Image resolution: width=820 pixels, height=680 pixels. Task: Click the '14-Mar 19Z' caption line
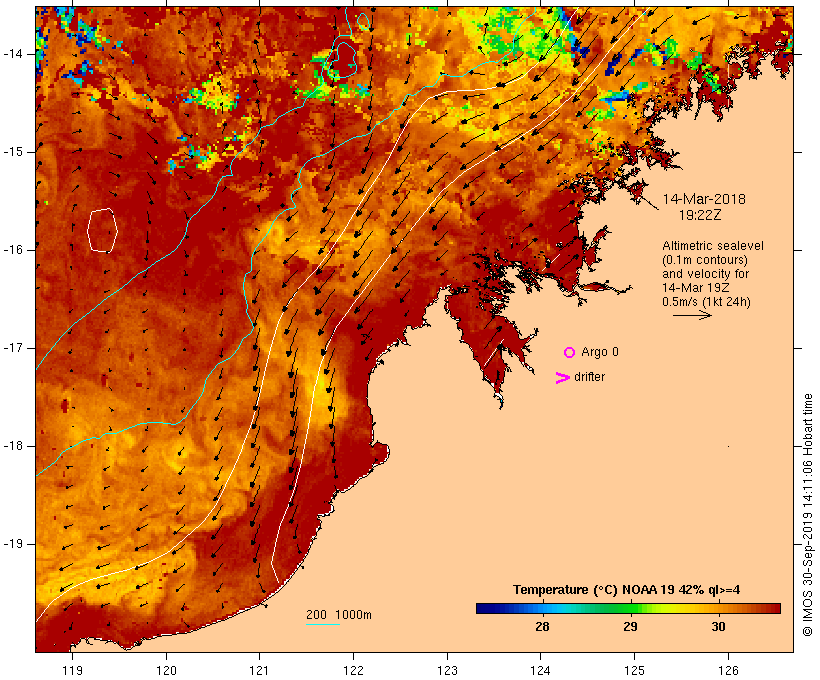tap(696, 288)
